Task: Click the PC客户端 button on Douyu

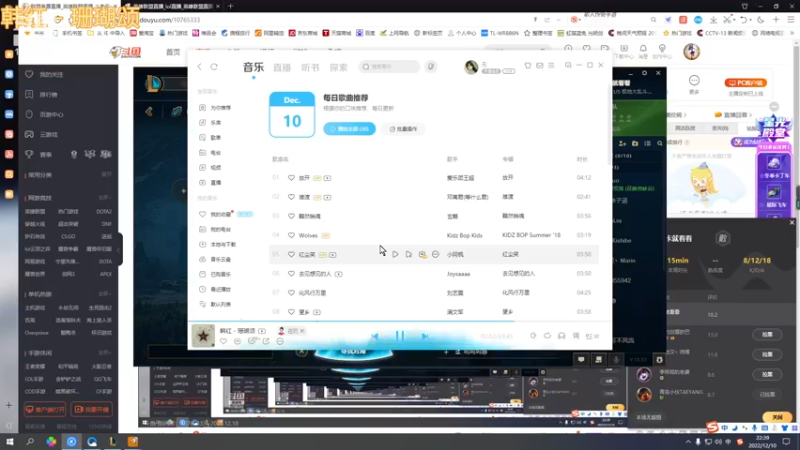Action: tap(745, 83)
